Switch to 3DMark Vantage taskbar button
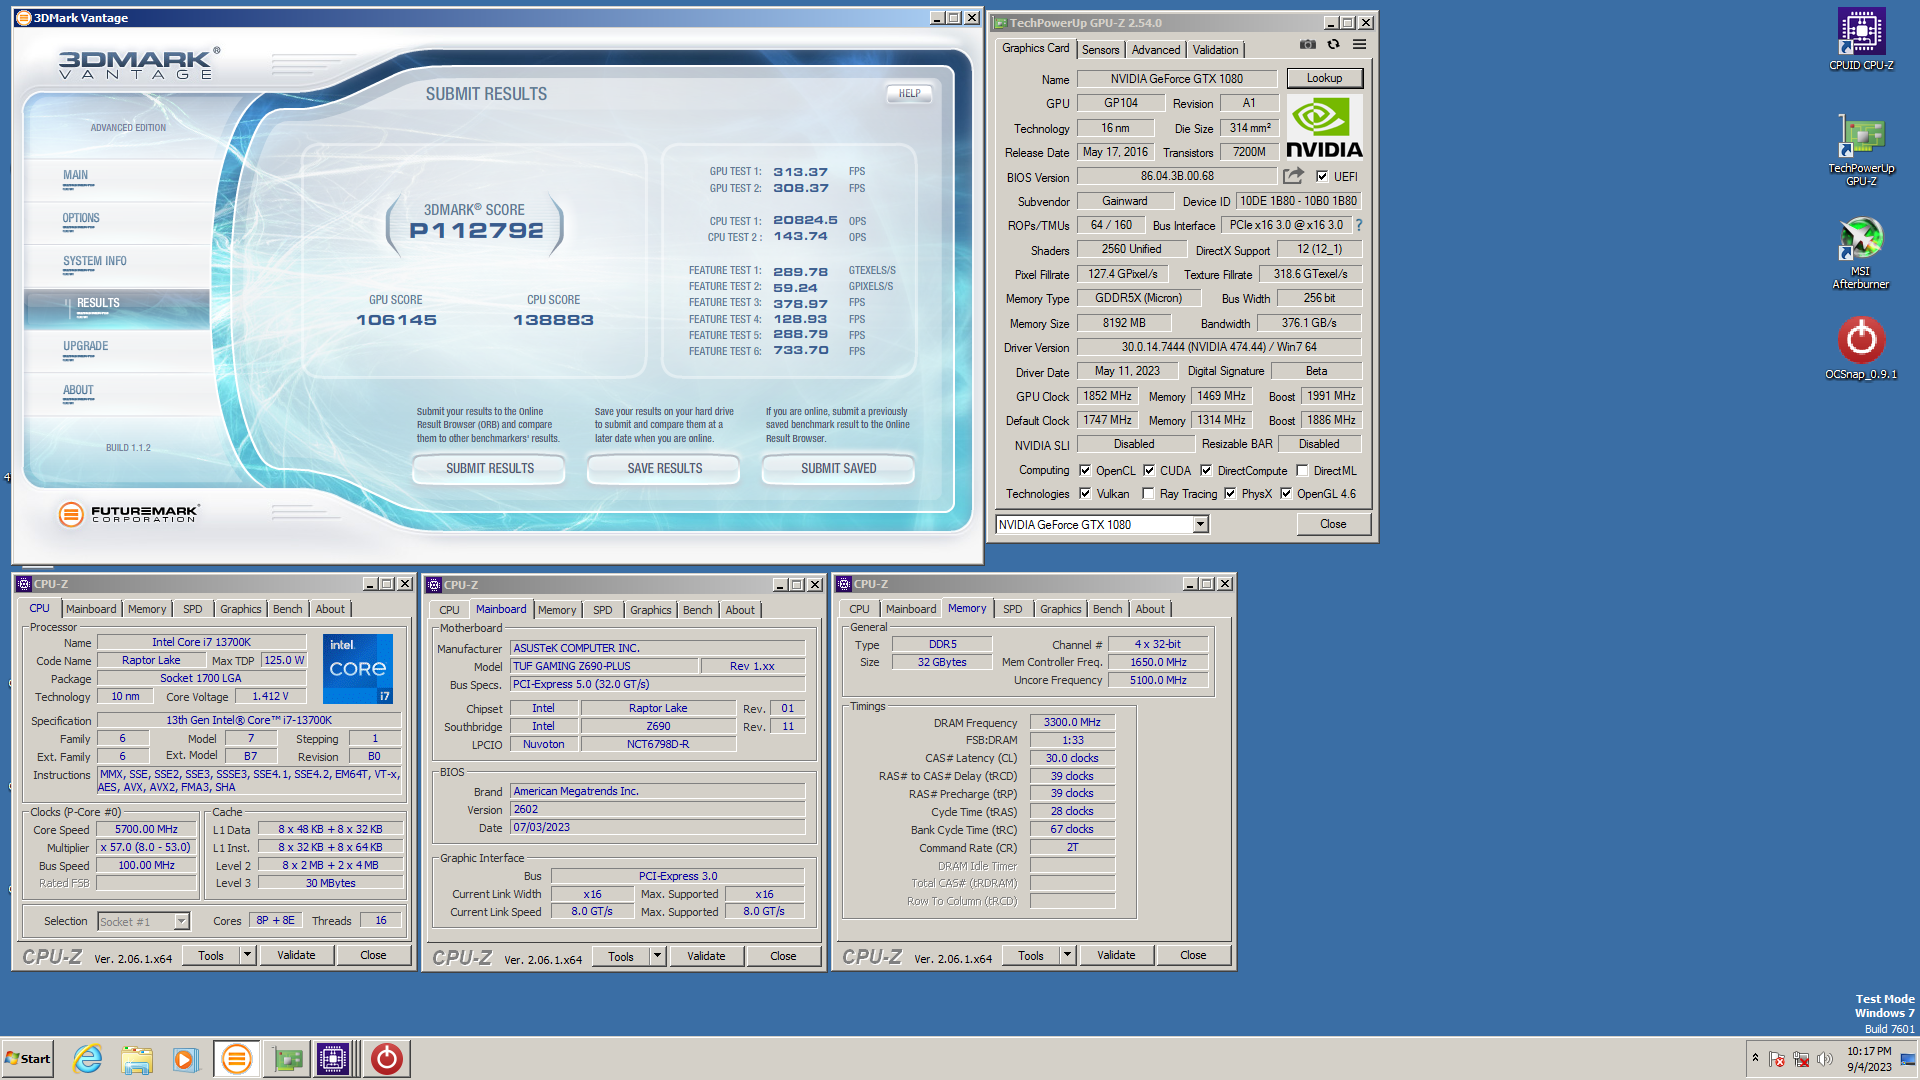1920x1080 pixels. pyautogui.click(x=237, y=1059)
